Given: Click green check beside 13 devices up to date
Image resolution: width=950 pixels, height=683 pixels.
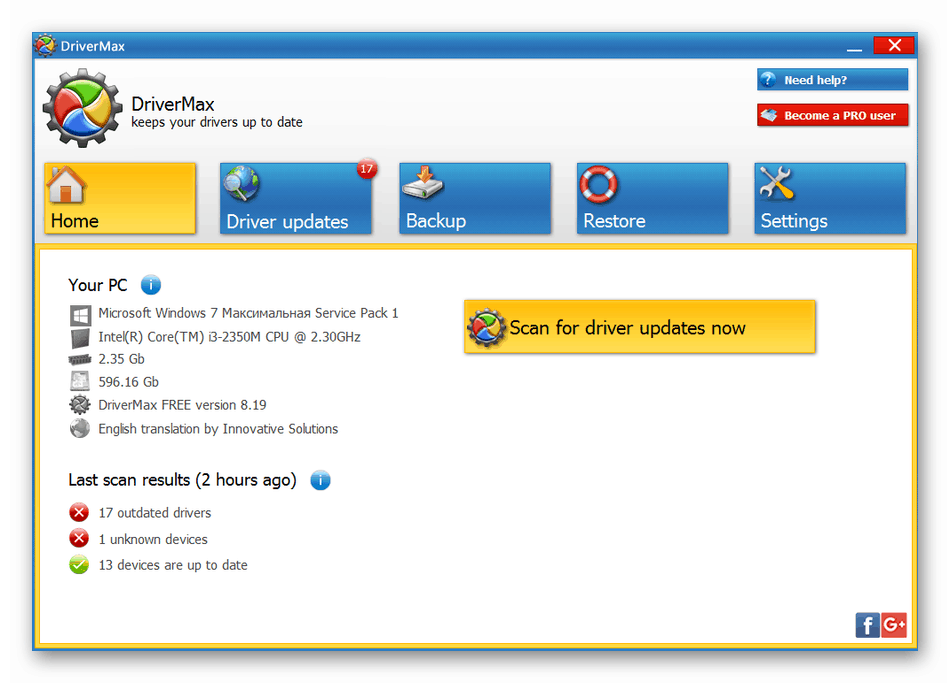Looking at the screenshot, I should click(x=79, y=564).
